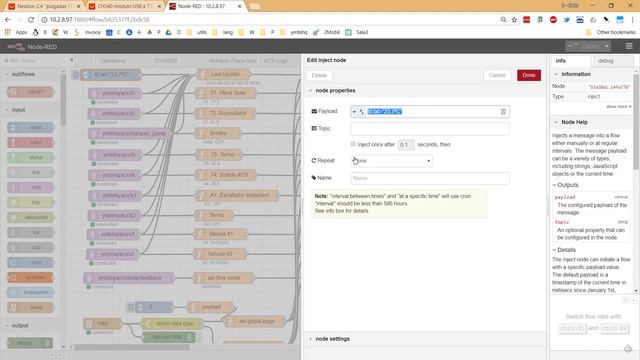
Task: Select the mqtt input node in palette
Action: (31, 187)
